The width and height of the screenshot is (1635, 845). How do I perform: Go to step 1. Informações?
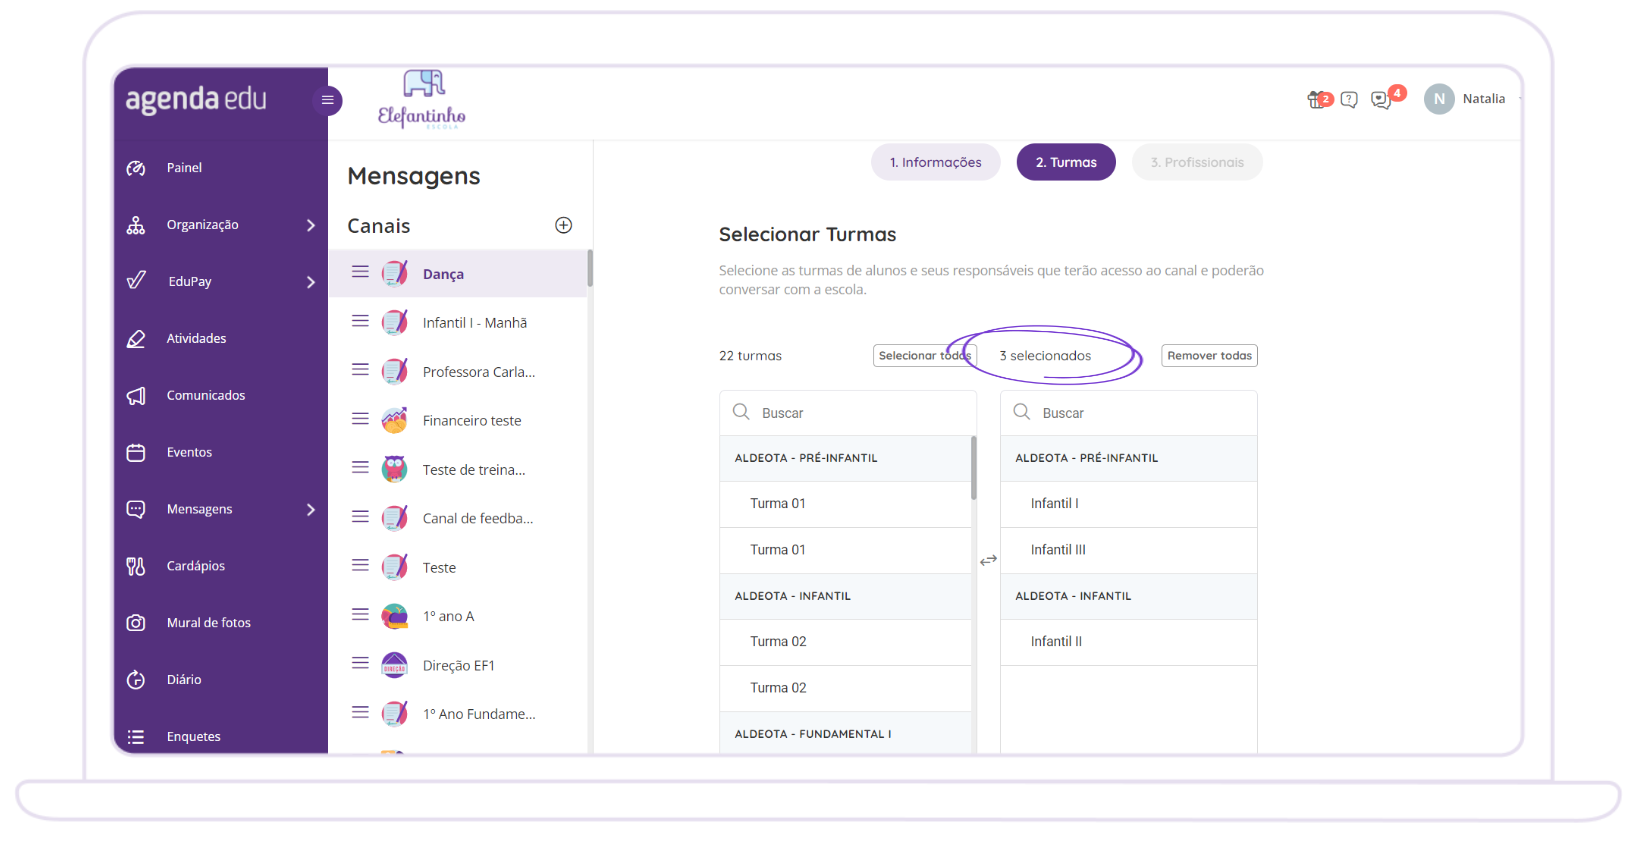click(936, 162)
